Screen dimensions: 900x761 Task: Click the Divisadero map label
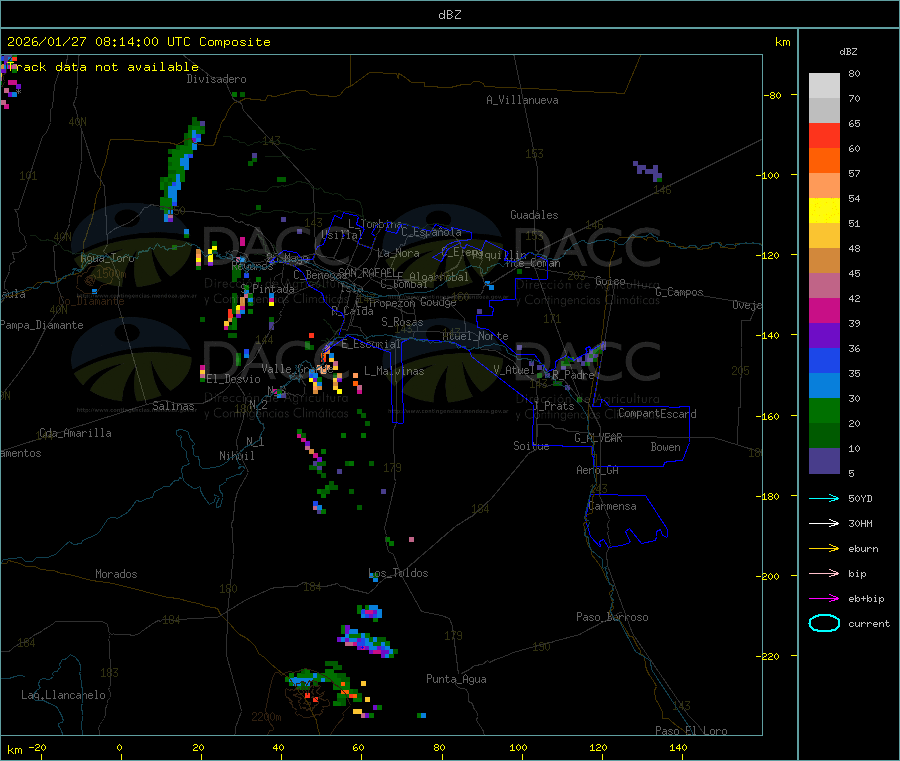pos(216,79)
